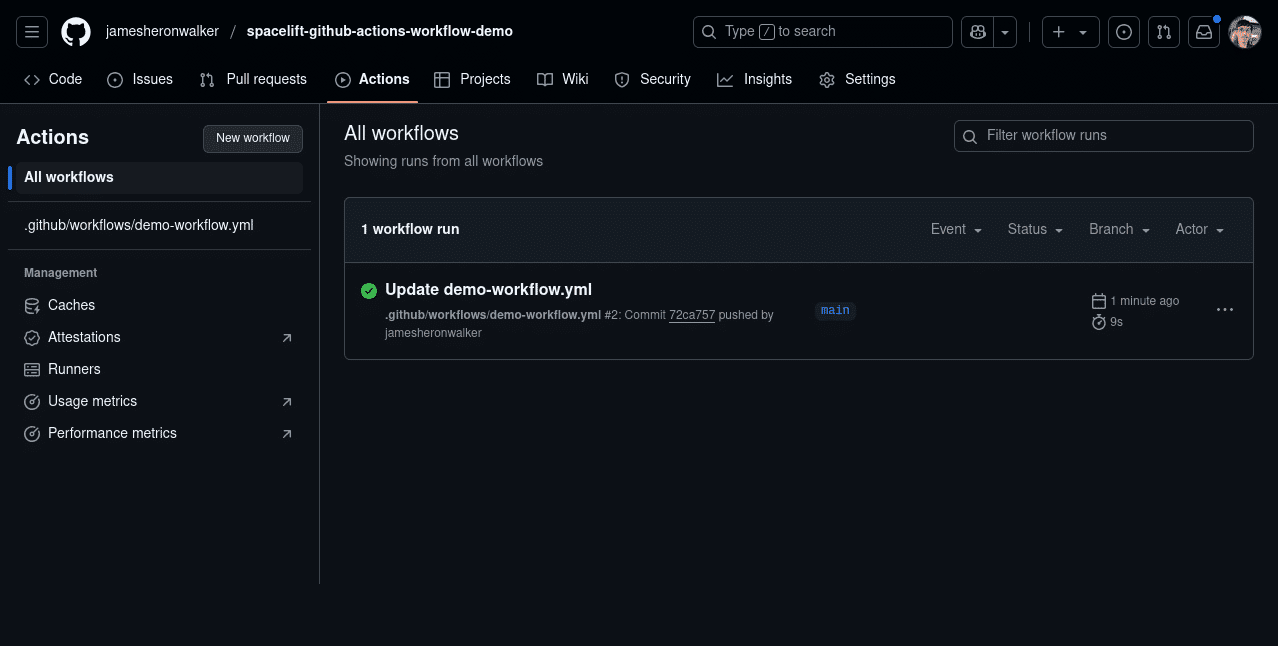Click the Copilot icon in header
Viewport: 1278px width, 646px height.
pyautogui.click(x=977, y=31)
